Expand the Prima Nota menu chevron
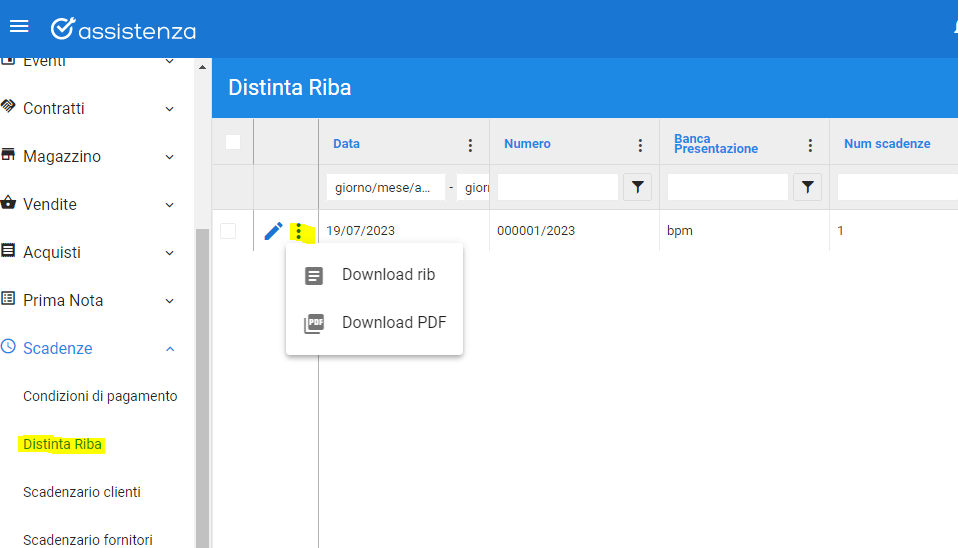958x548 pixels. (170, 301)
